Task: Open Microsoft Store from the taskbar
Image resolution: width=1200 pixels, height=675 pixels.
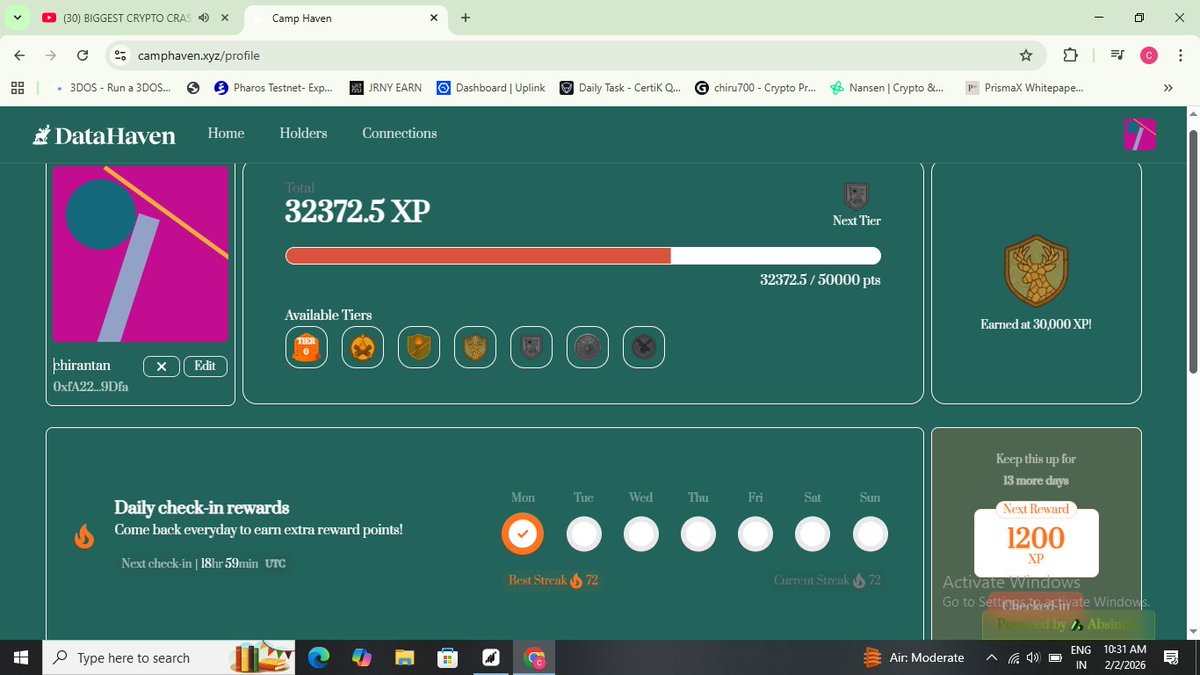Action: point(448,658)
